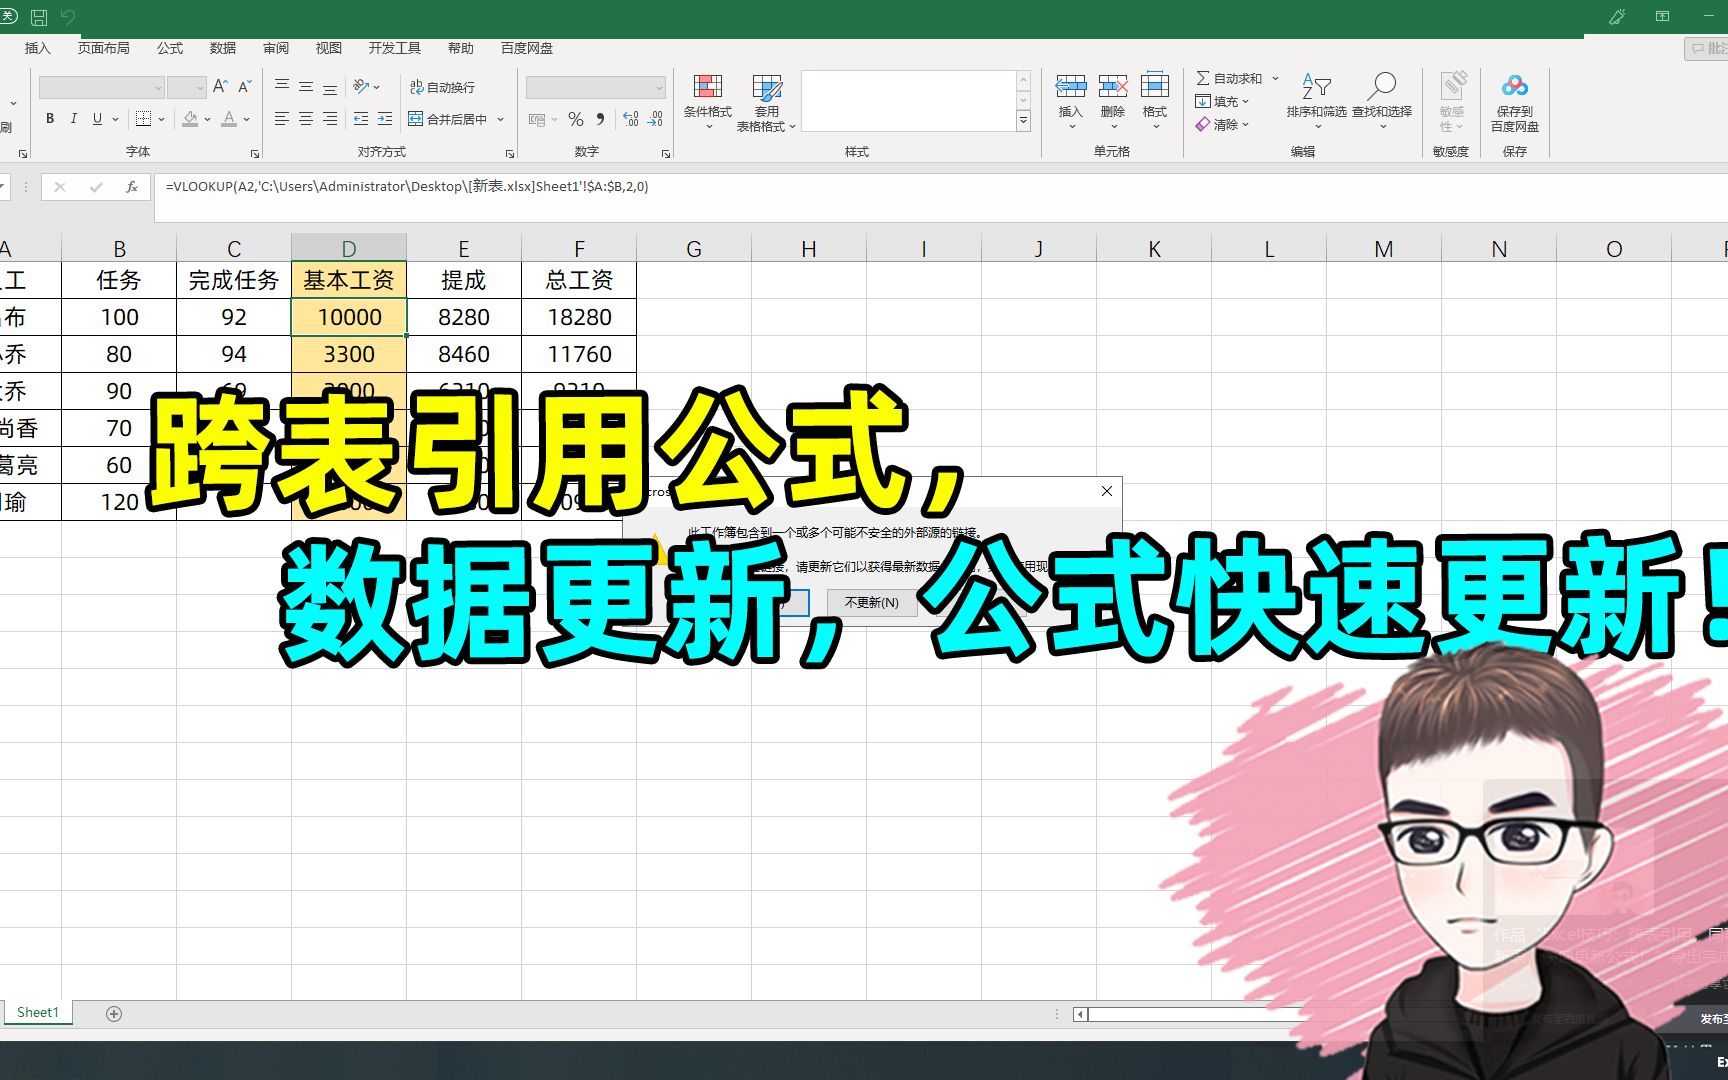The width and height of the screenshot is (1728, 1080).
Task: Toggle italic formatting
Action: pyautogui.click(x=73, y=119)
